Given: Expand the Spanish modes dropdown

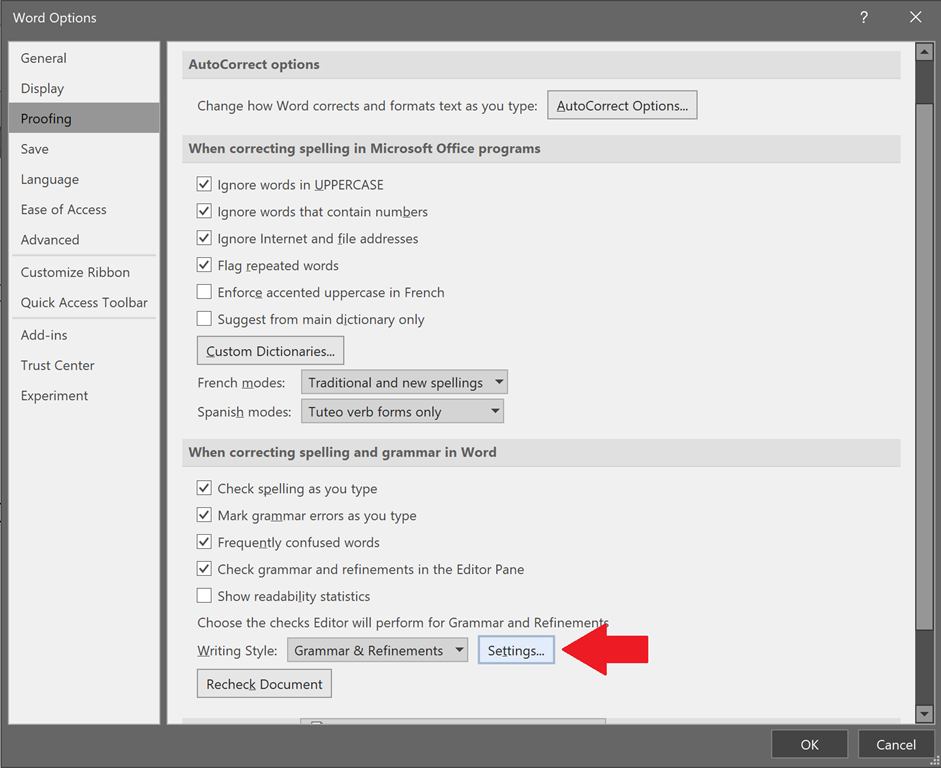Looking at the screenshot, I should [x=402, y=412].
